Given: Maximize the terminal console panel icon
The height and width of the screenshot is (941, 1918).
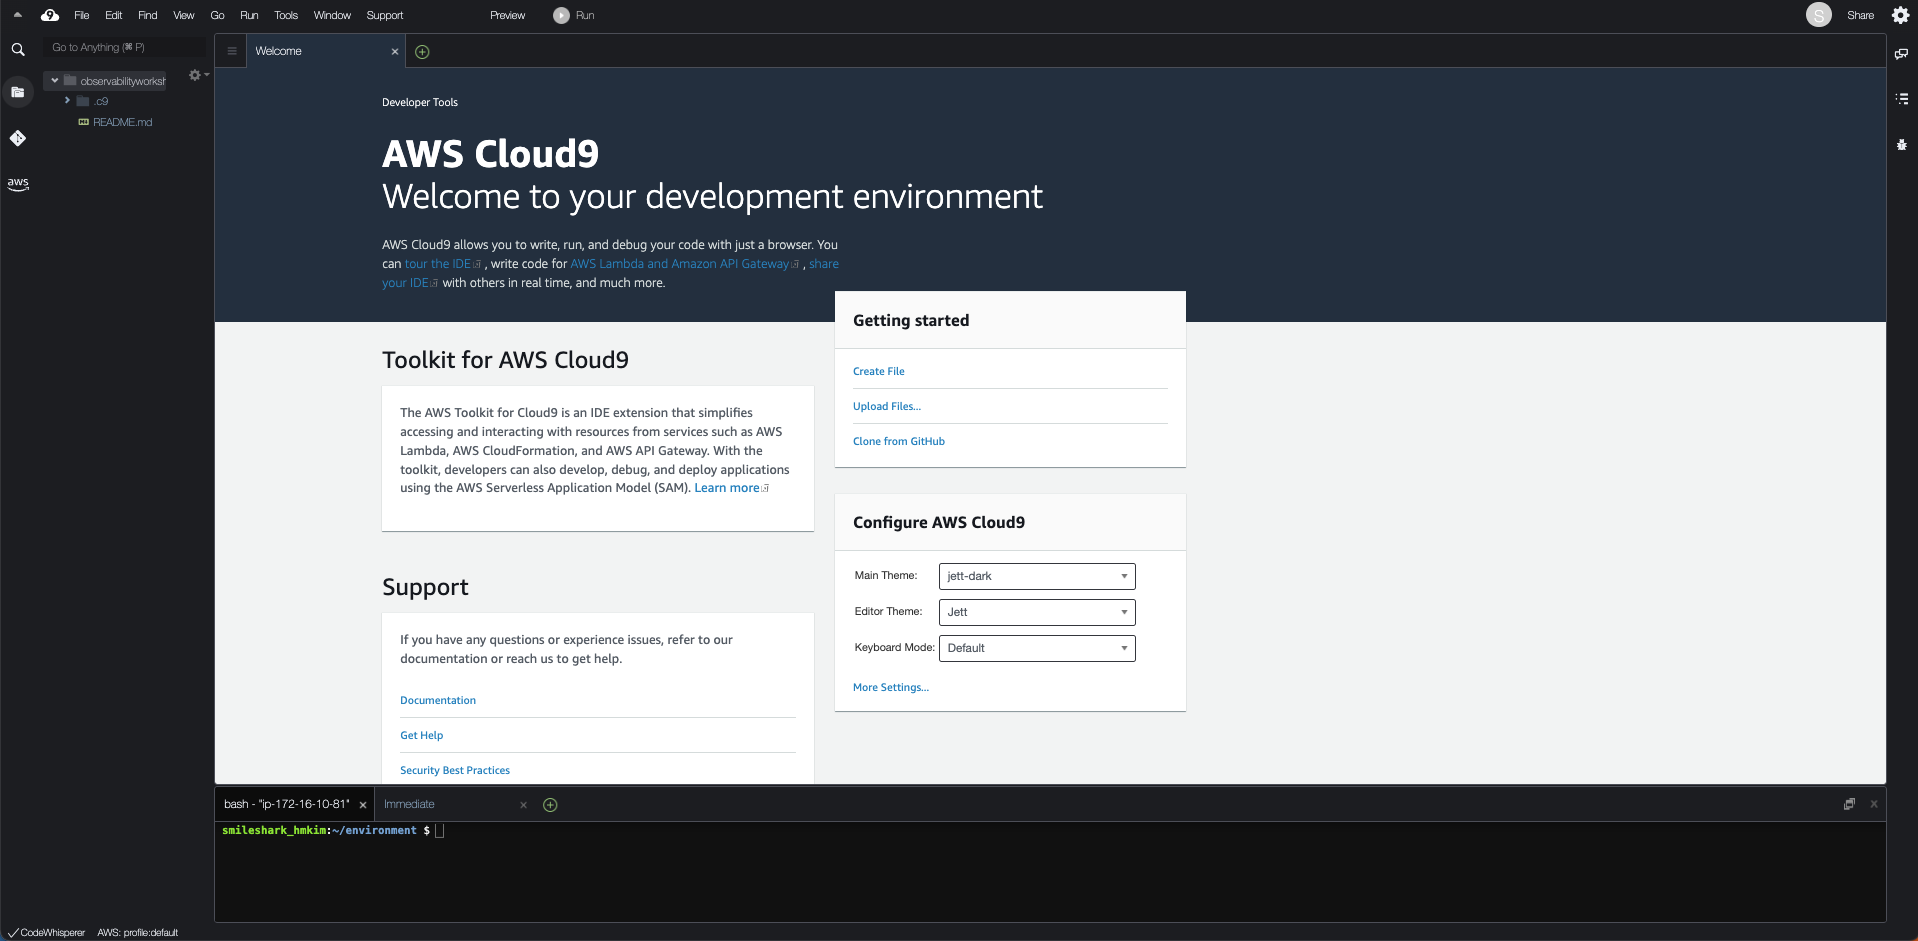Looking at the screenshot, I should [x=1849, y=804].
